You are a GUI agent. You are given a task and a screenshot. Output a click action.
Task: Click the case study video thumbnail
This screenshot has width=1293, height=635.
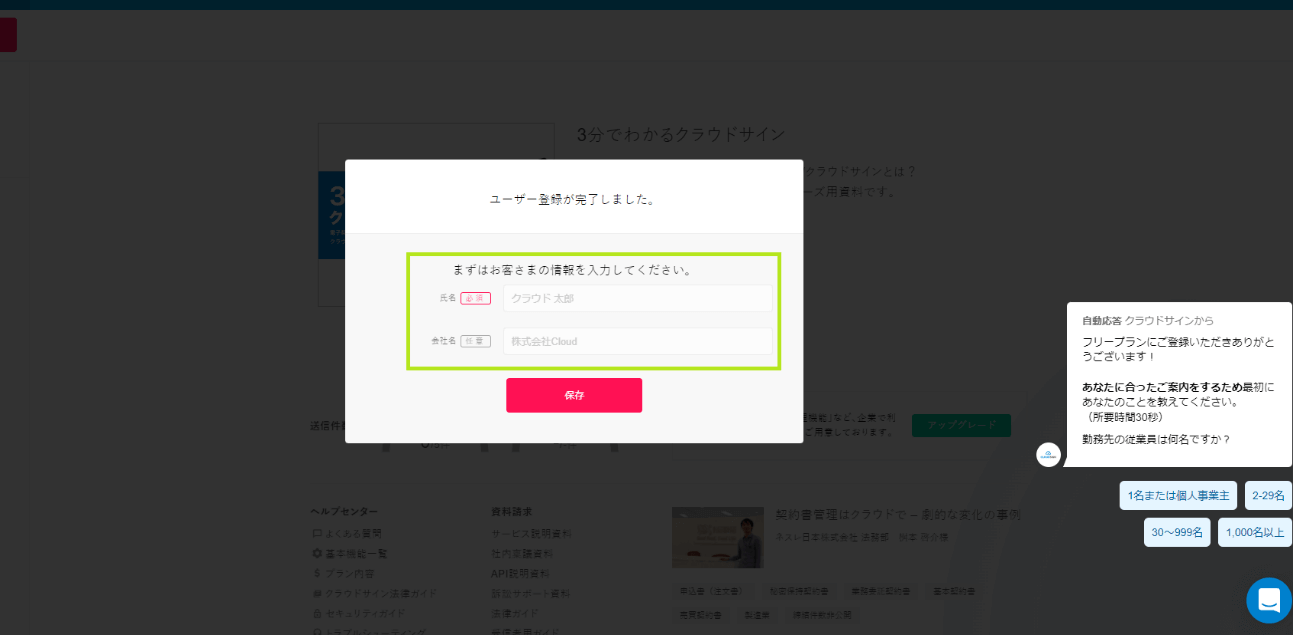click(717, 537)
